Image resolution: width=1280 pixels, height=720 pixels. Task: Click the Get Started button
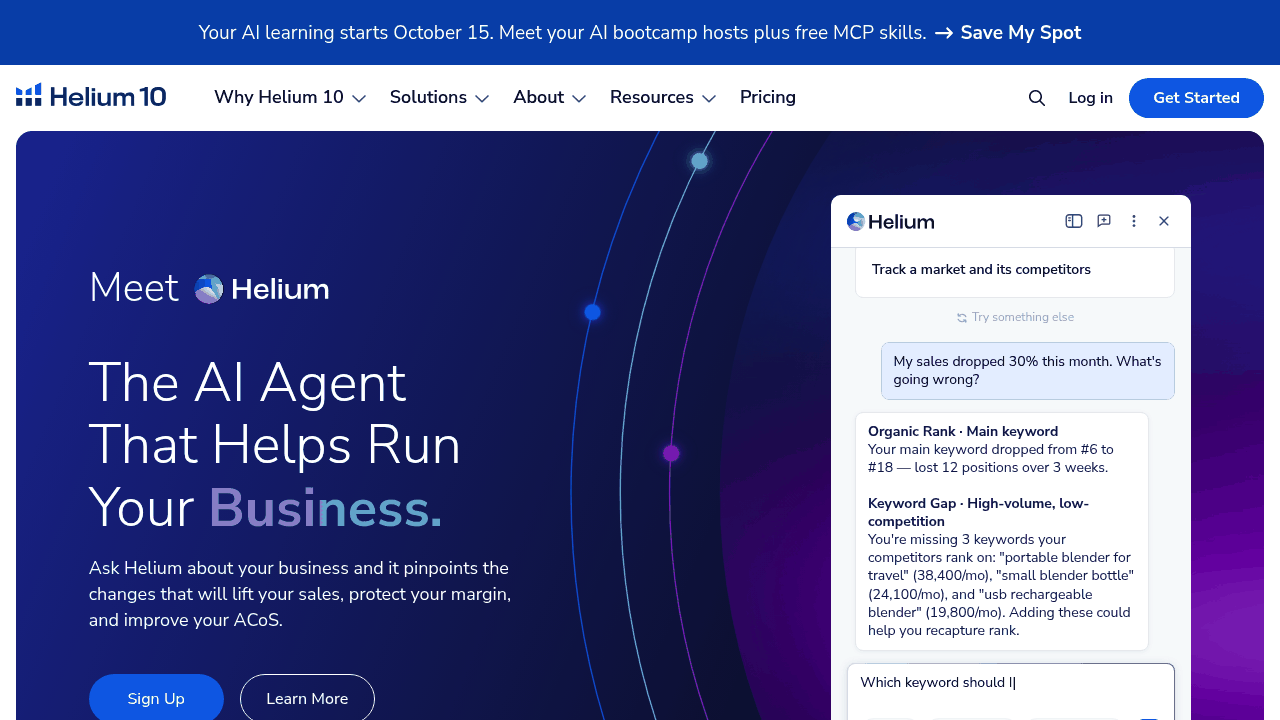pos(1196,98)
